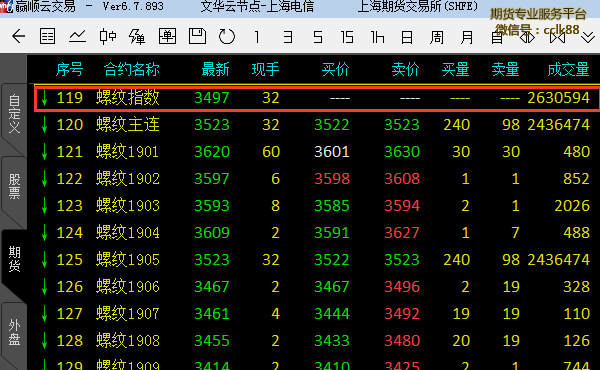The width and height of the screenshot is (600, 370).
Task: Click the back arrow icon
Action: point(18,37)
